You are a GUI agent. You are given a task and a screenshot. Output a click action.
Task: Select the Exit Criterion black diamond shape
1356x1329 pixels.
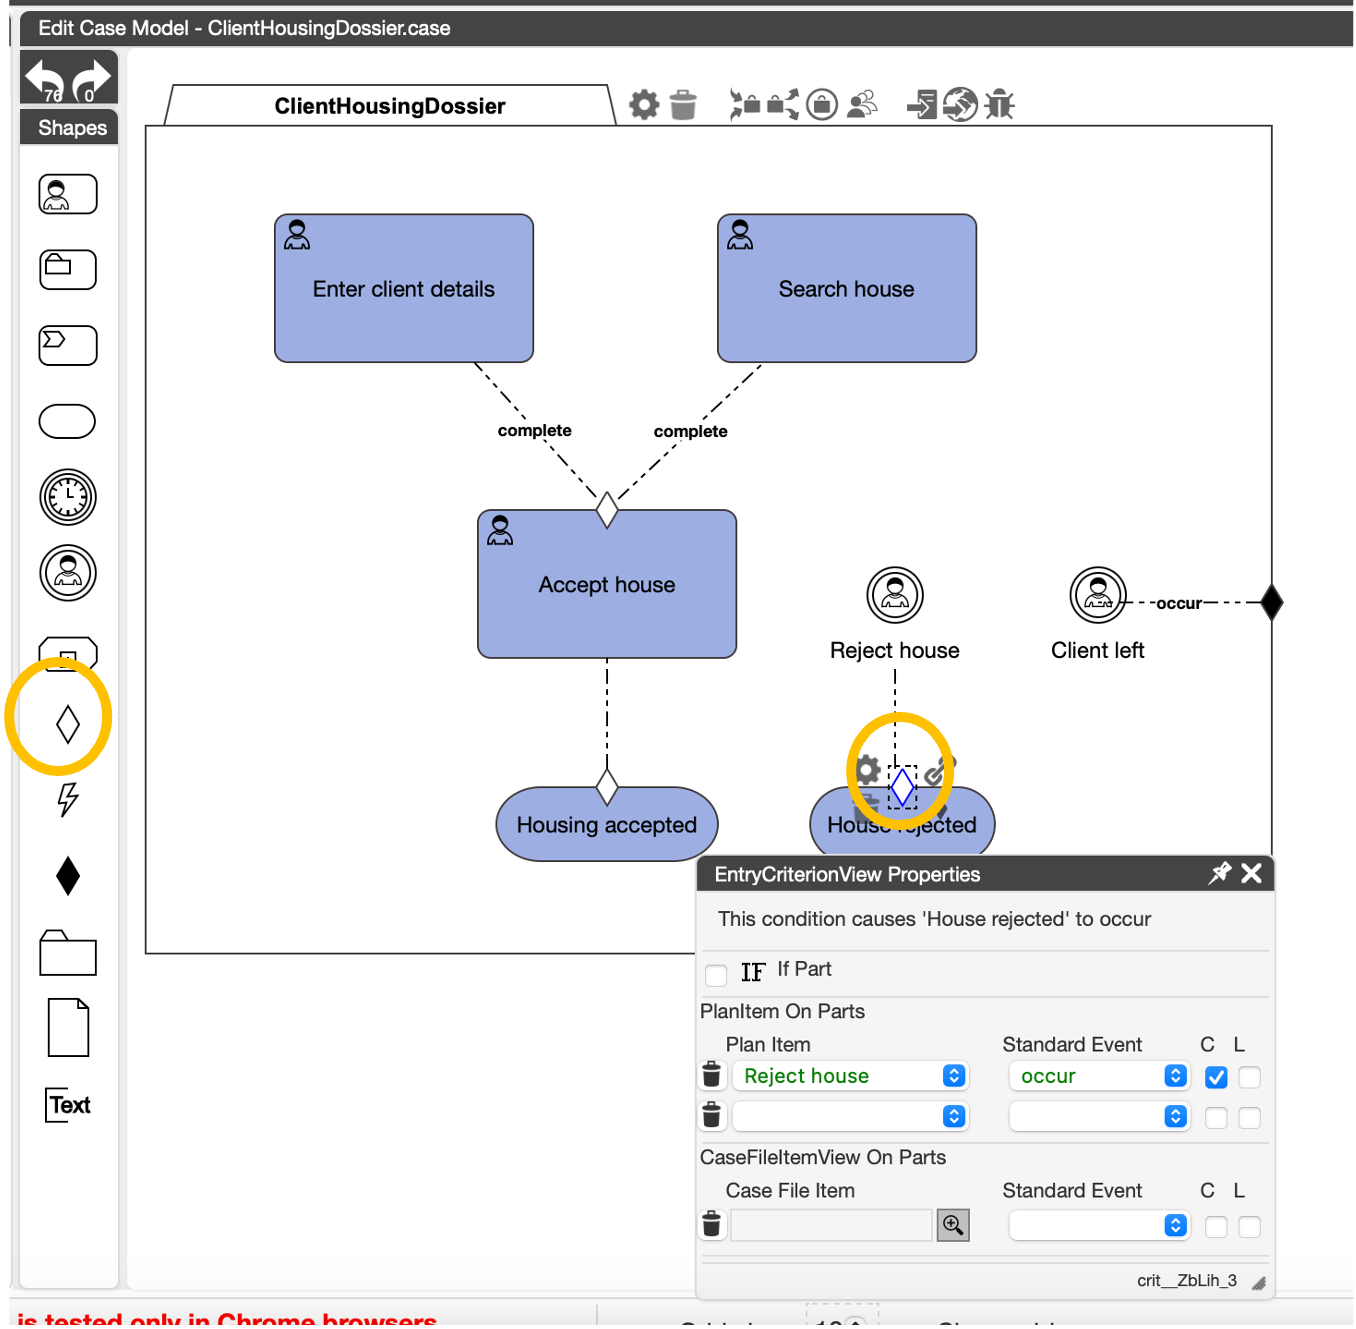68,876
